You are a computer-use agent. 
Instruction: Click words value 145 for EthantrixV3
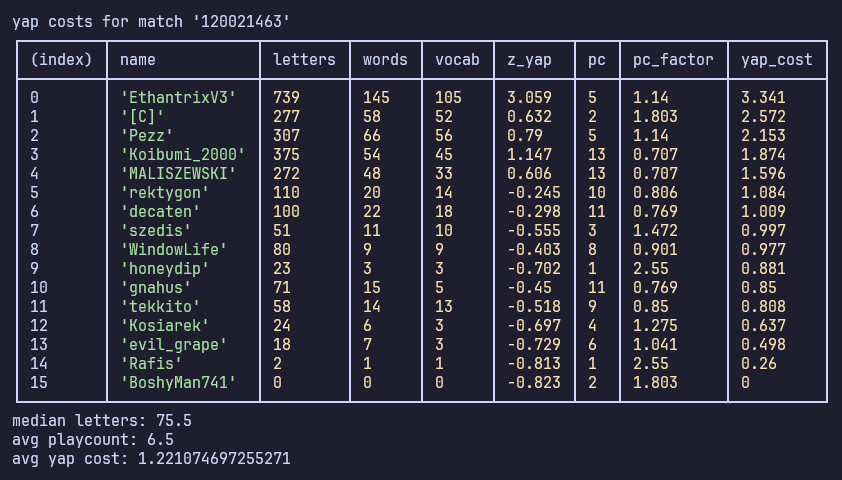tap(376, 97)
